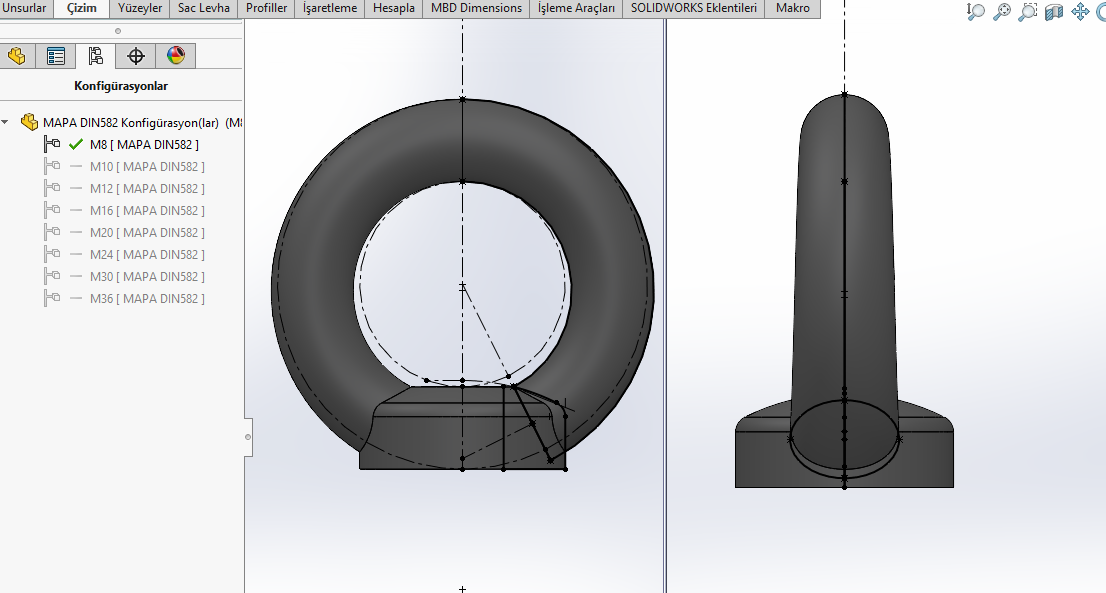The image size is (1106, 593).
Task: Switch to the Makro tab
Action: [x=793, y=8]
